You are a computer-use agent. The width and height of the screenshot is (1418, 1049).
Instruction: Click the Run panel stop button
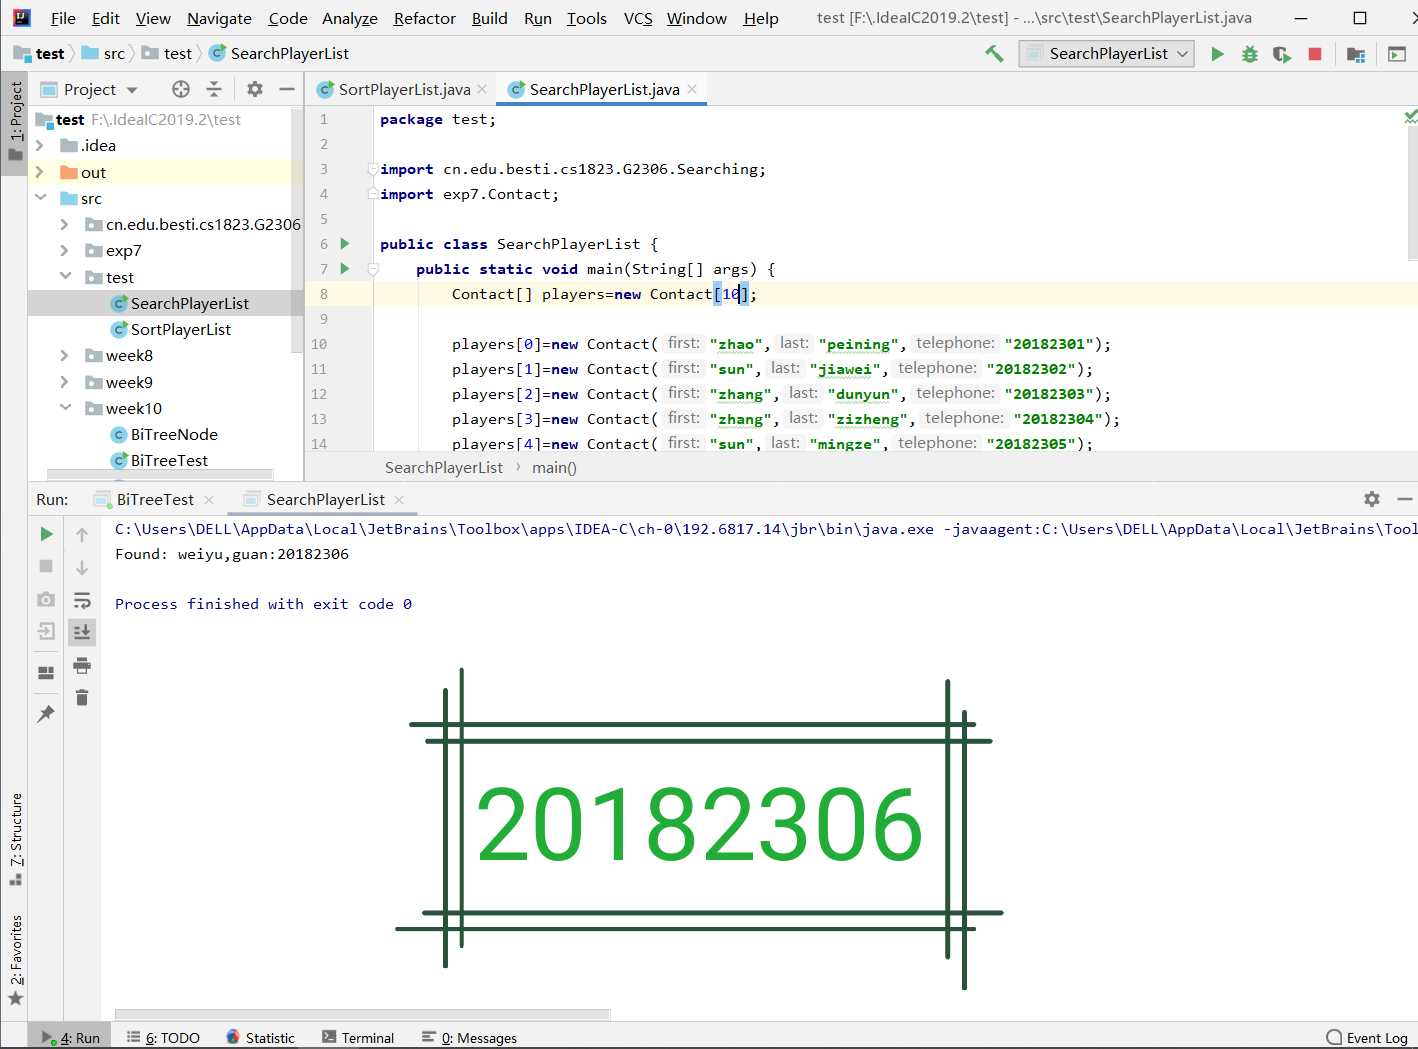click(x=46, y=566)
